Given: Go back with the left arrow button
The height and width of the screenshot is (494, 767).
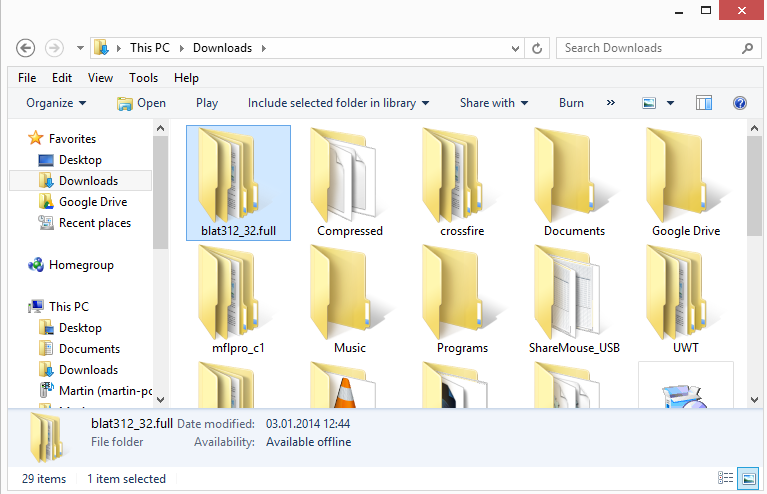Looking at the screenshot, I should click(x=25, y=48).
